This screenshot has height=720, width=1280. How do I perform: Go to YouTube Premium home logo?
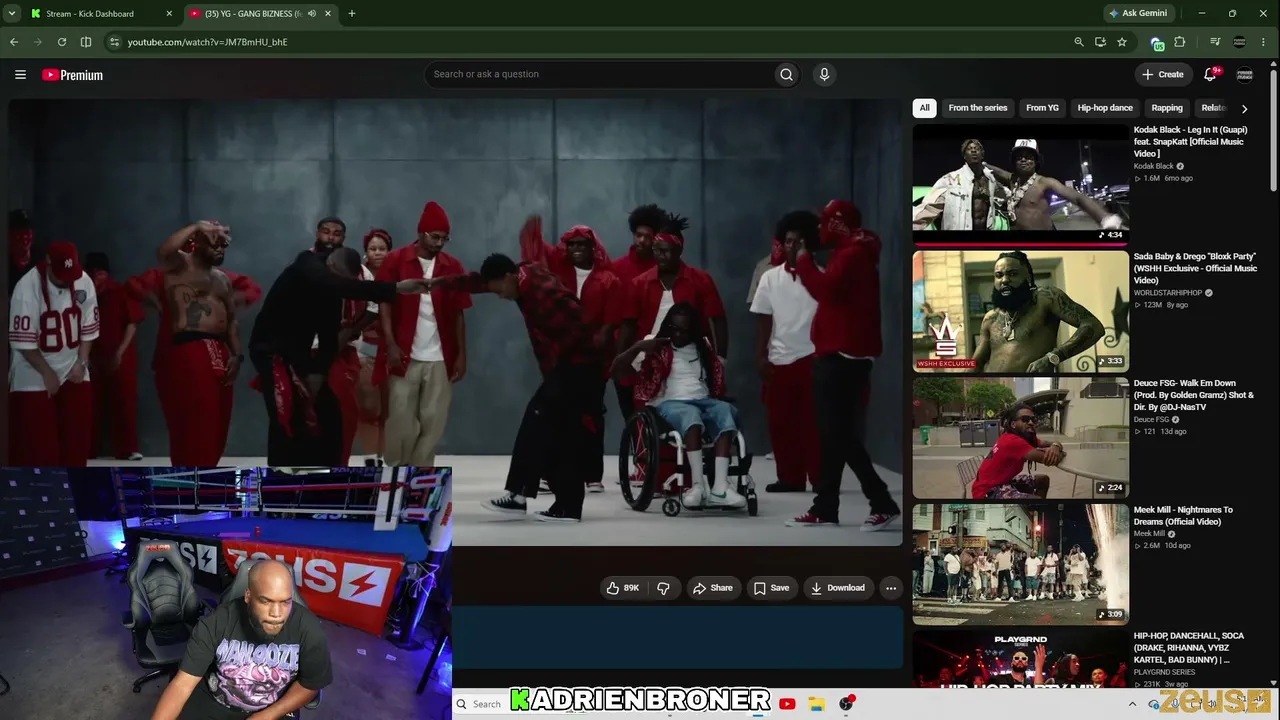(72, 75)
